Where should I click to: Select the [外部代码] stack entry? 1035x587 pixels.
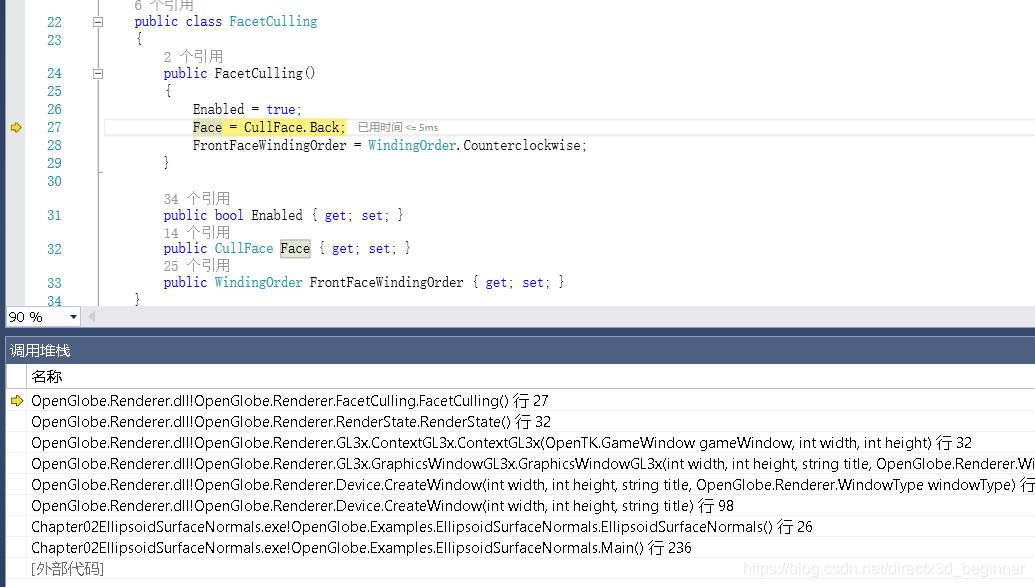point(67,569)
